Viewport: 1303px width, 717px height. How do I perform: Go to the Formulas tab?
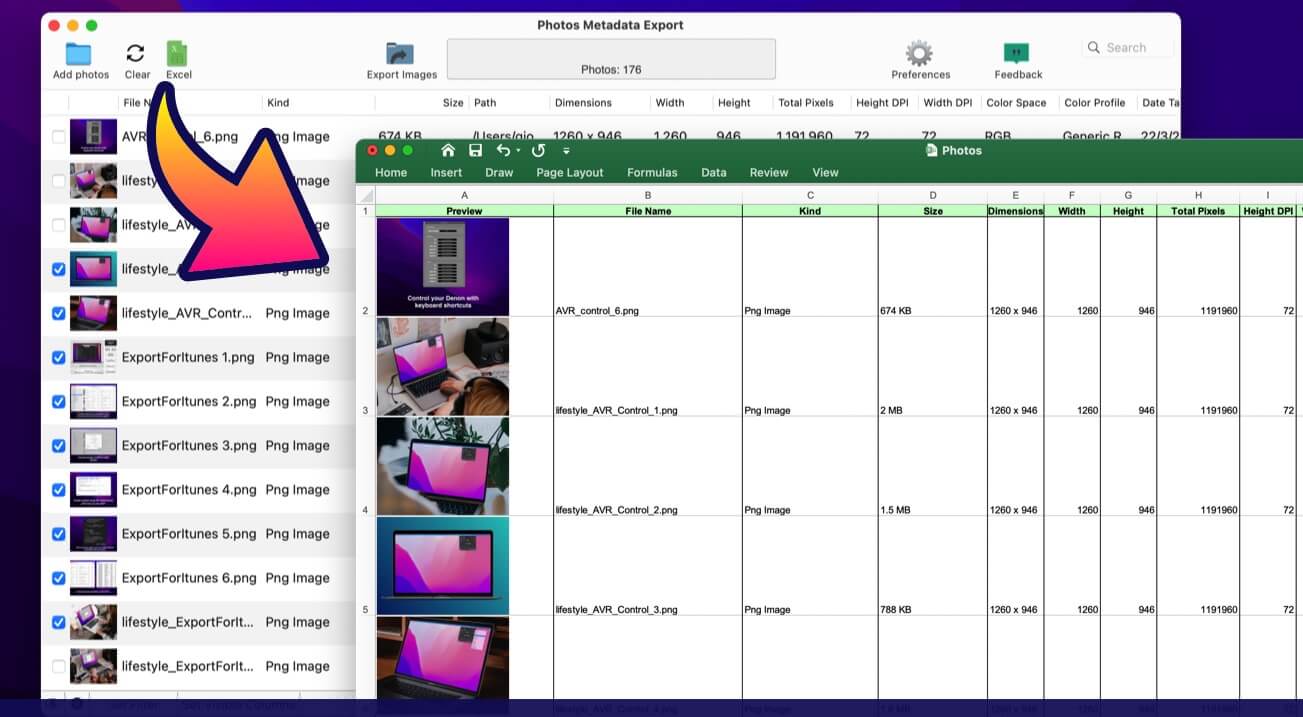pos(652,172)
